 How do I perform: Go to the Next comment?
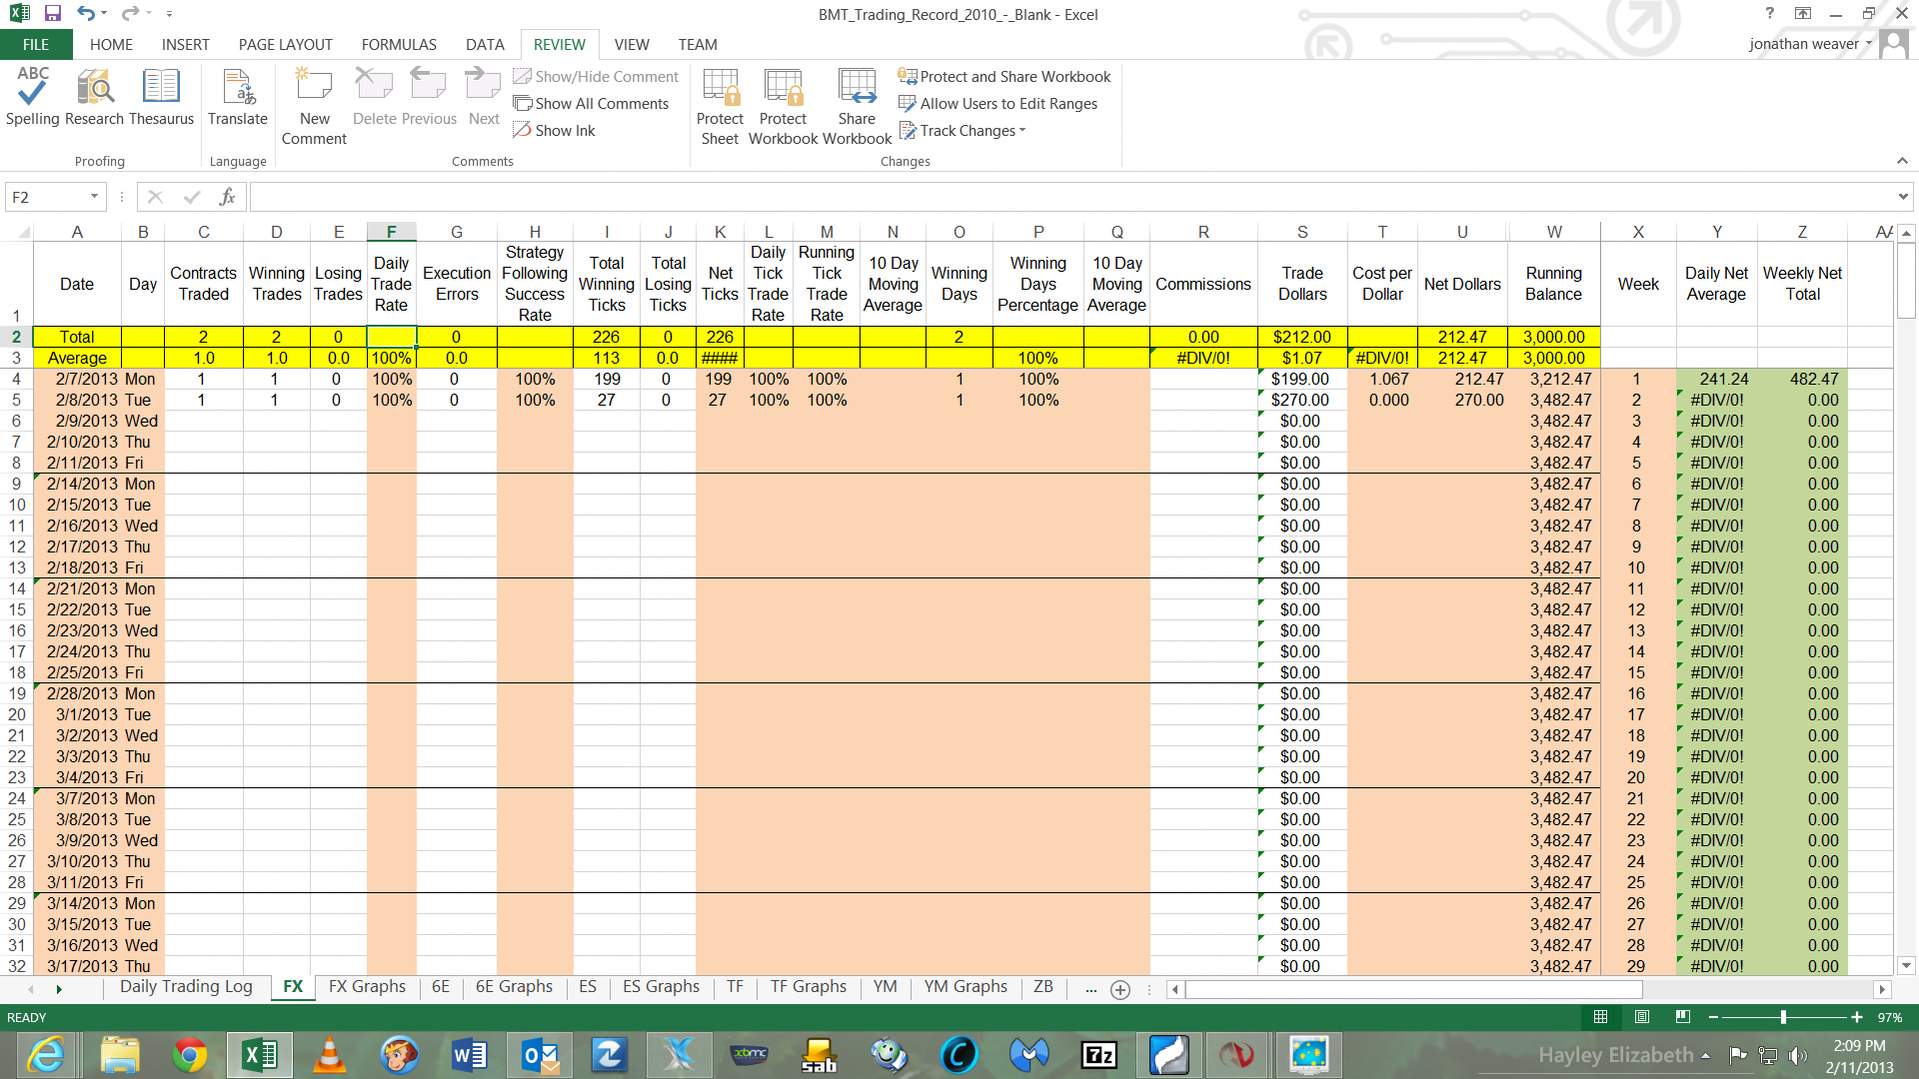pyautogui.click(x=484, y=97)
